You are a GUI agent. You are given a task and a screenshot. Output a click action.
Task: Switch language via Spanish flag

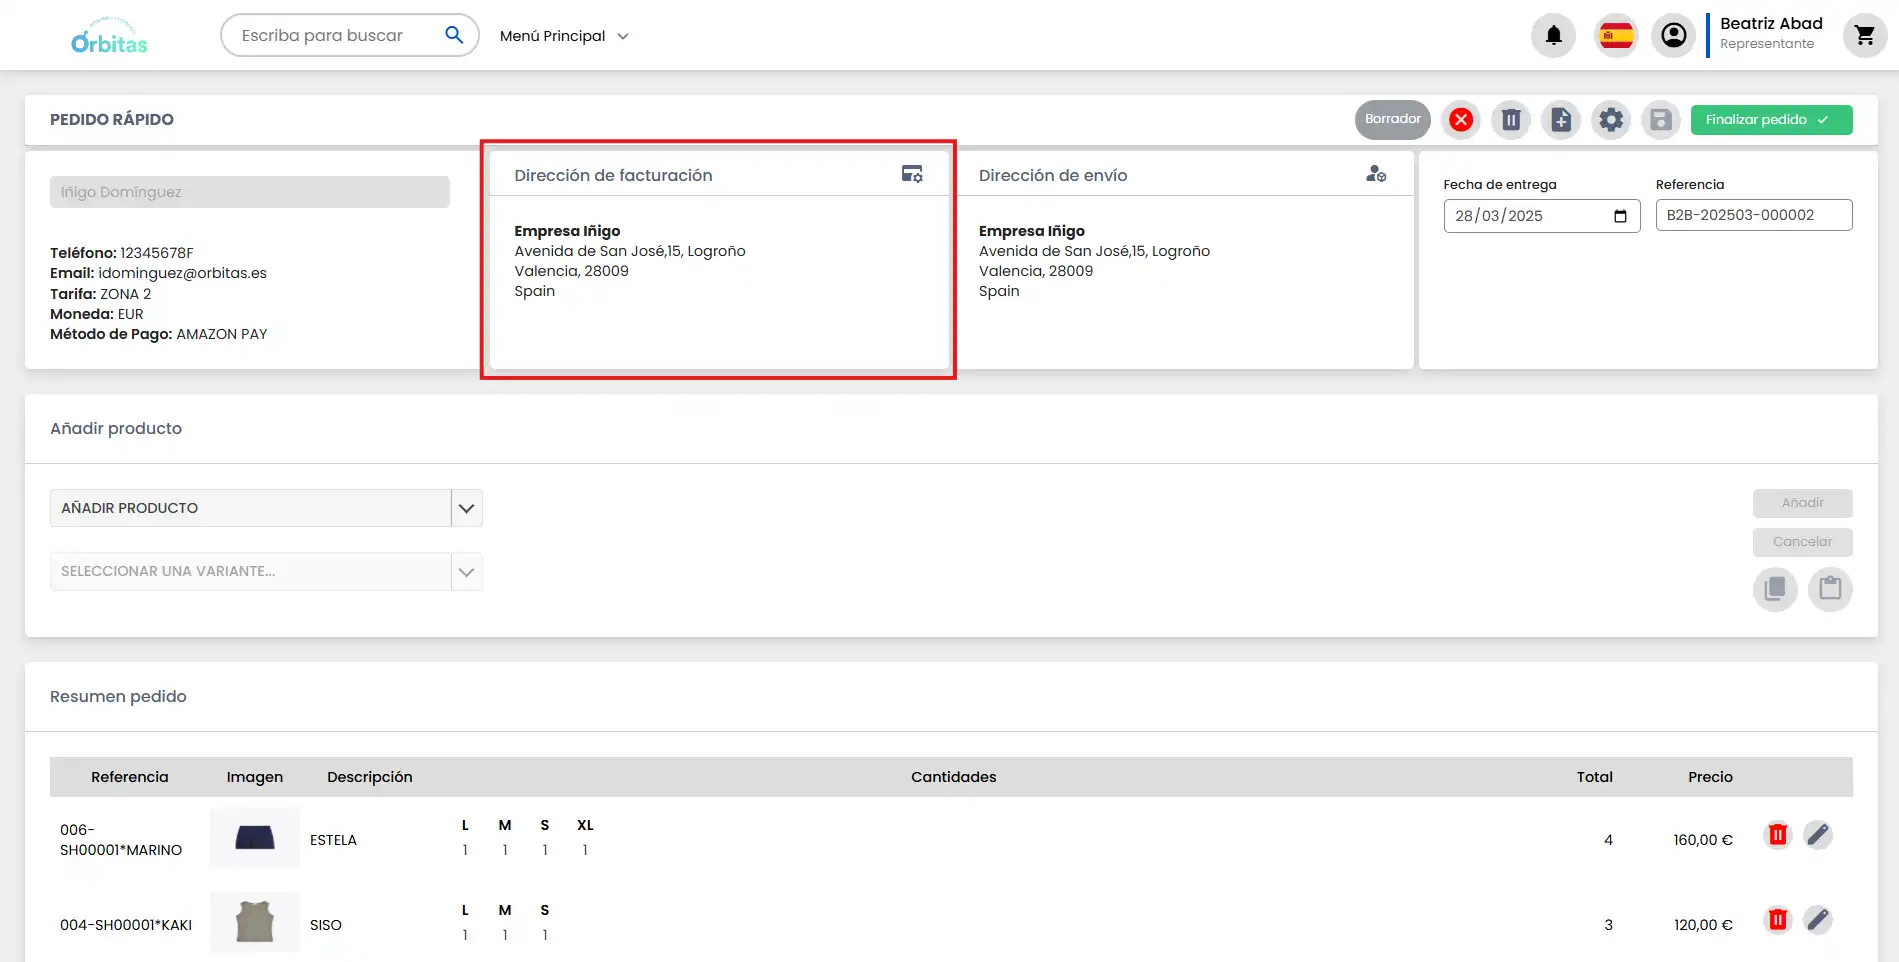[x=1616, y=36]
